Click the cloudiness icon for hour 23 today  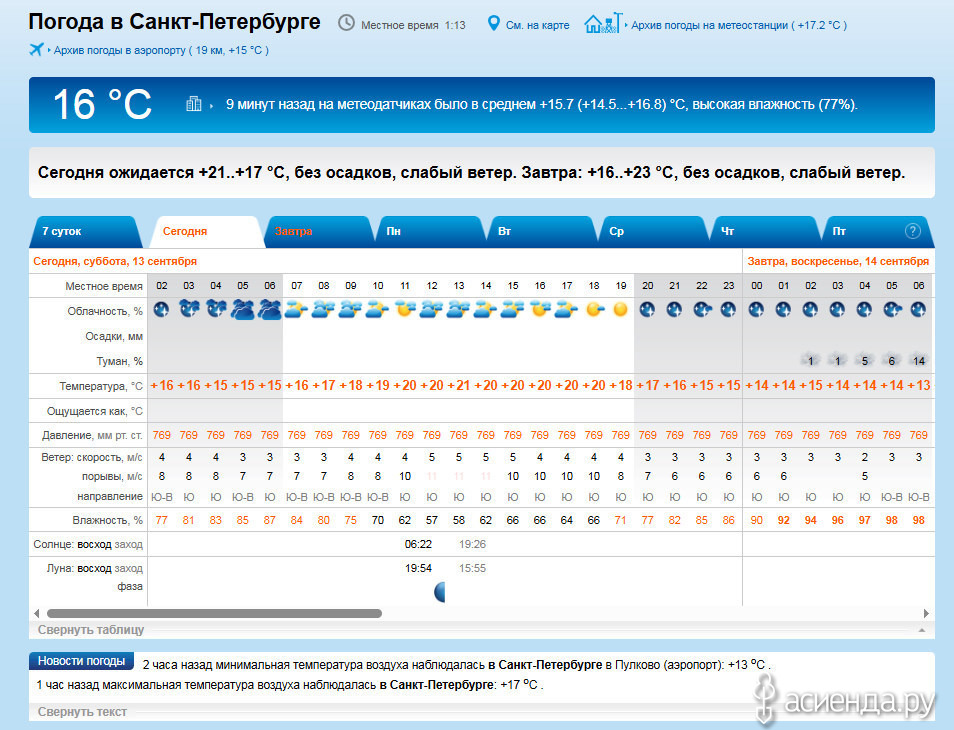tap(728, 310)
